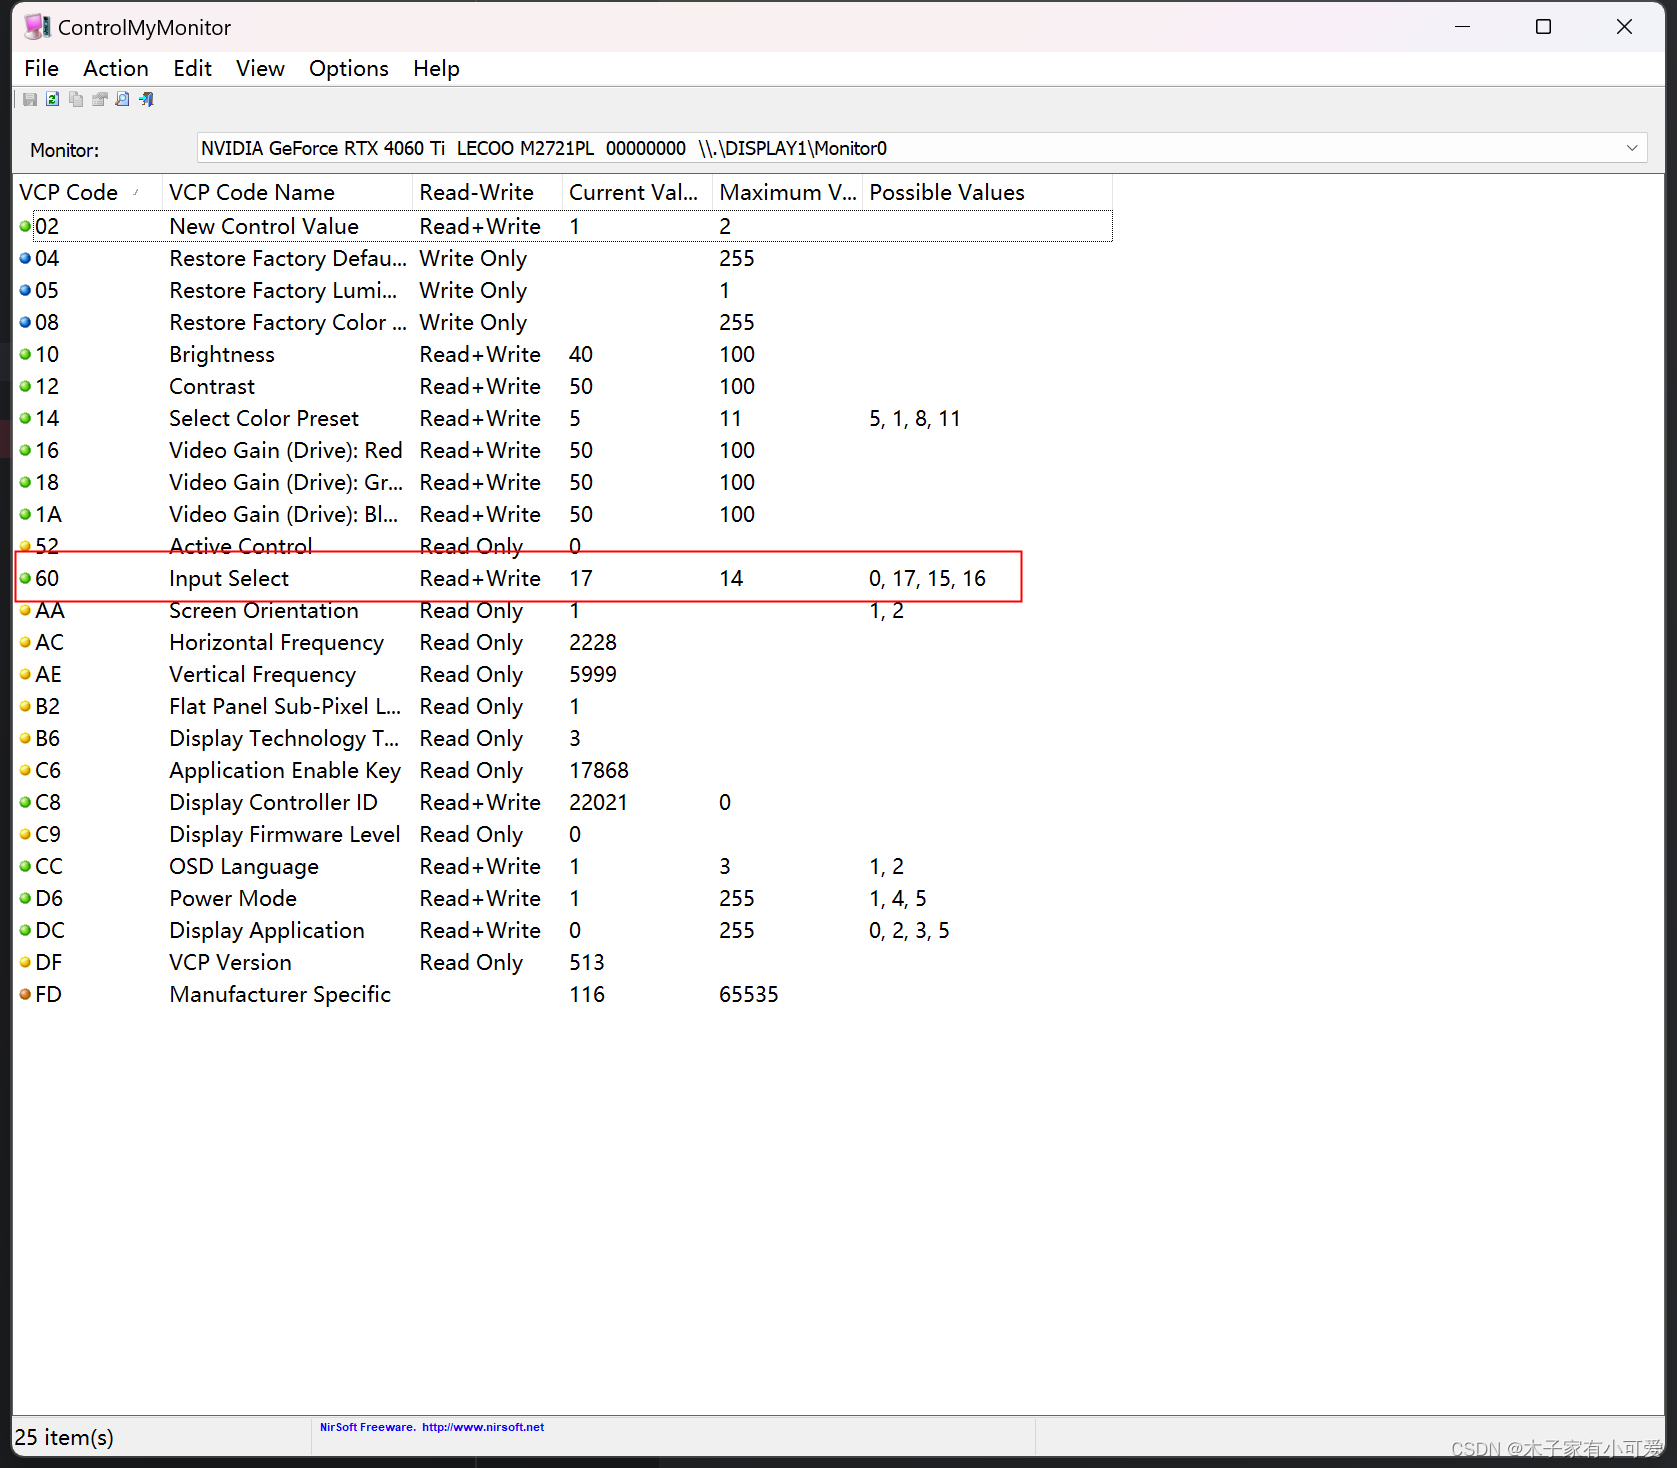Sort by Possible Values column header
Screen dimensions: 1677x1468
point(987,192)
